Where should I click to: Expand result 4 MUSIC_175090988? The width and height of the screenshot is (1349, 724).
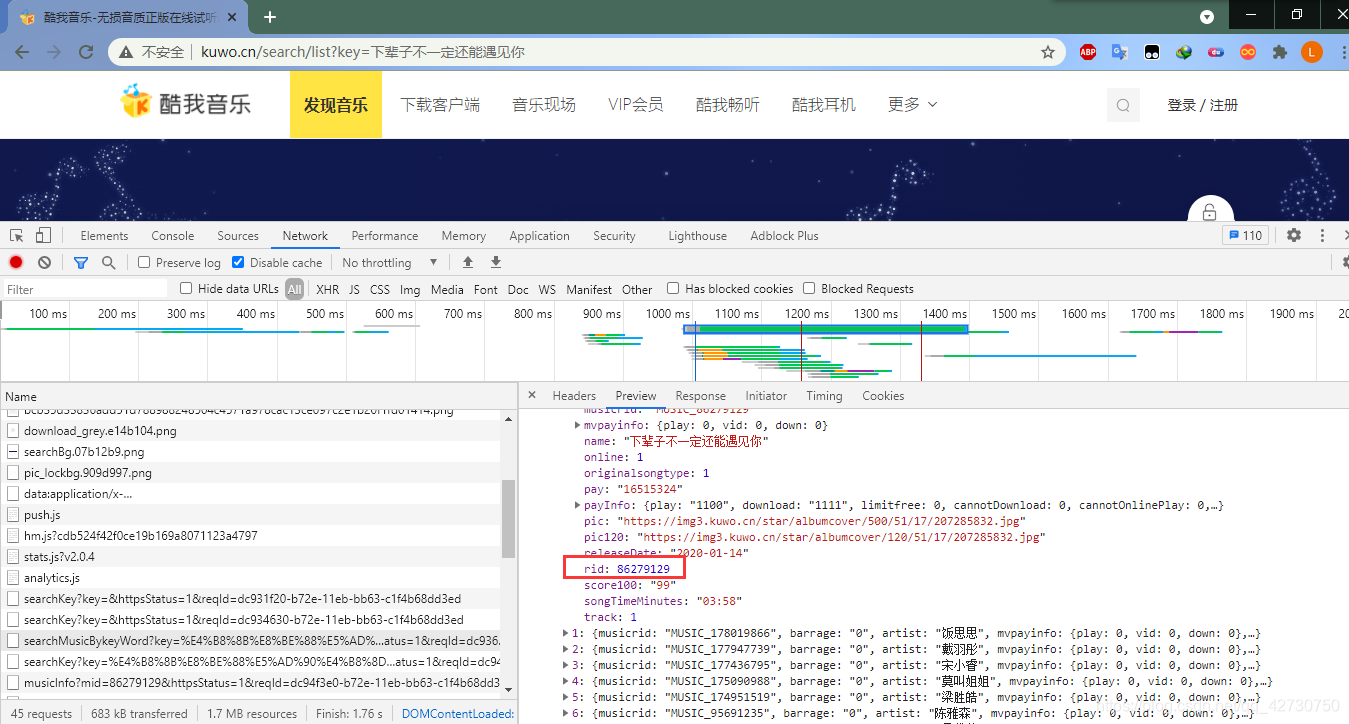tap(567, 681)
